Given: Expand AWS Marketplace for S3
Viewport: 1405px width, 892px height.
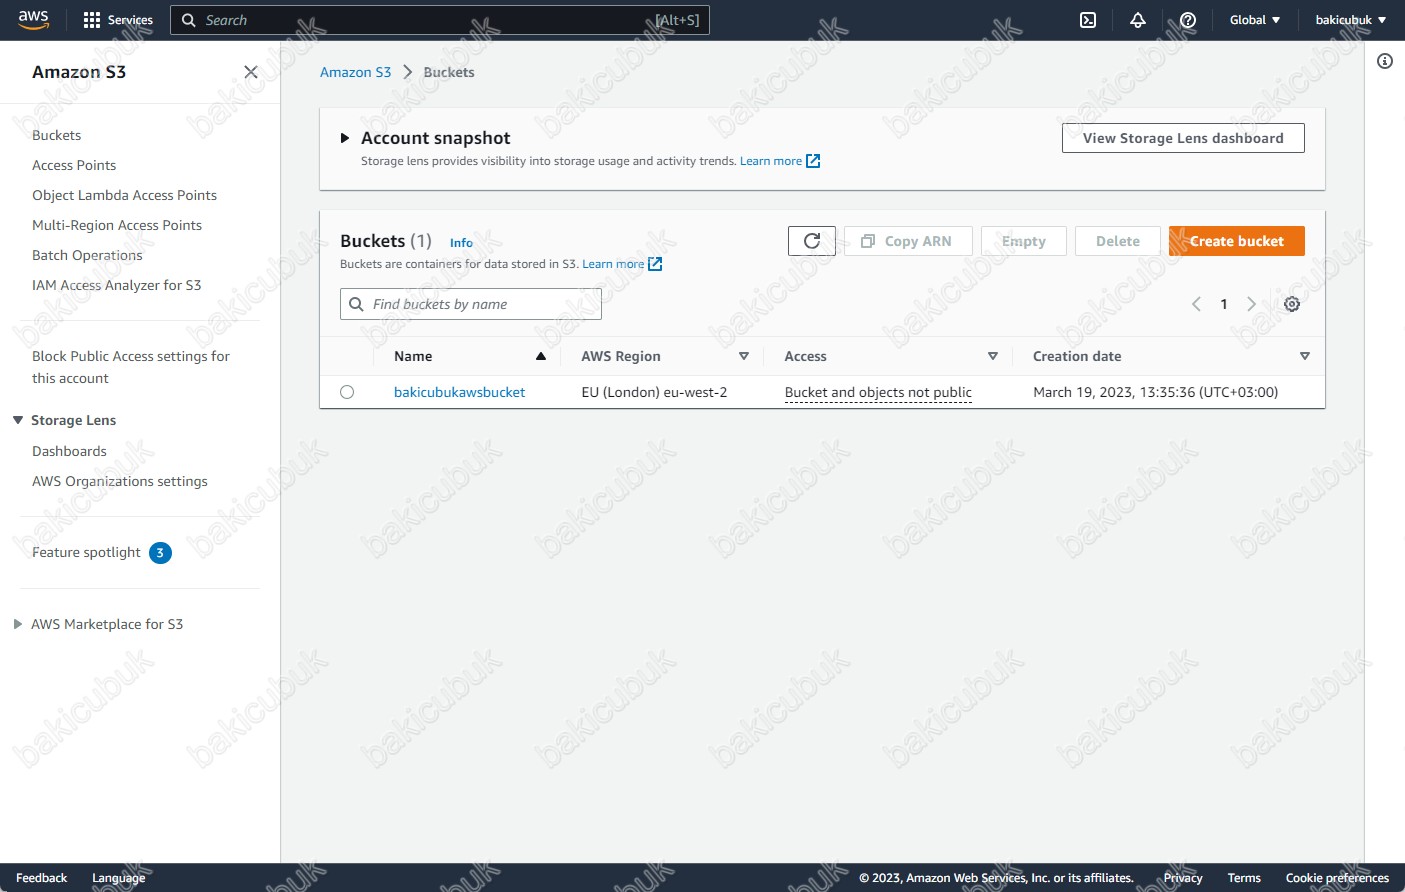Looking at the screenshot, I should coord(18,624).
